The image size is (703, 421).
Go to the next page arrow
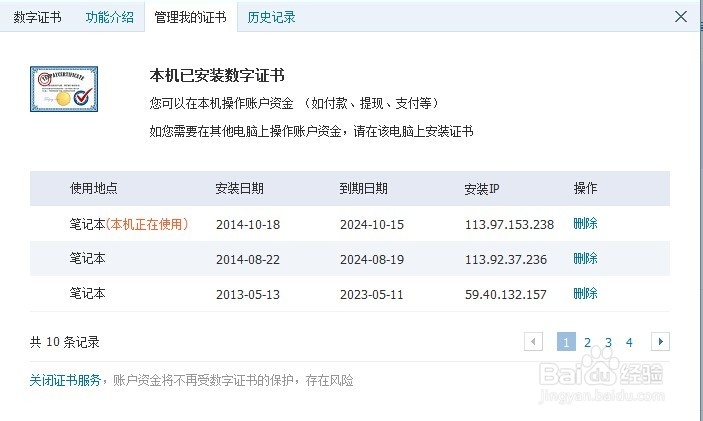tap(660, 342)
